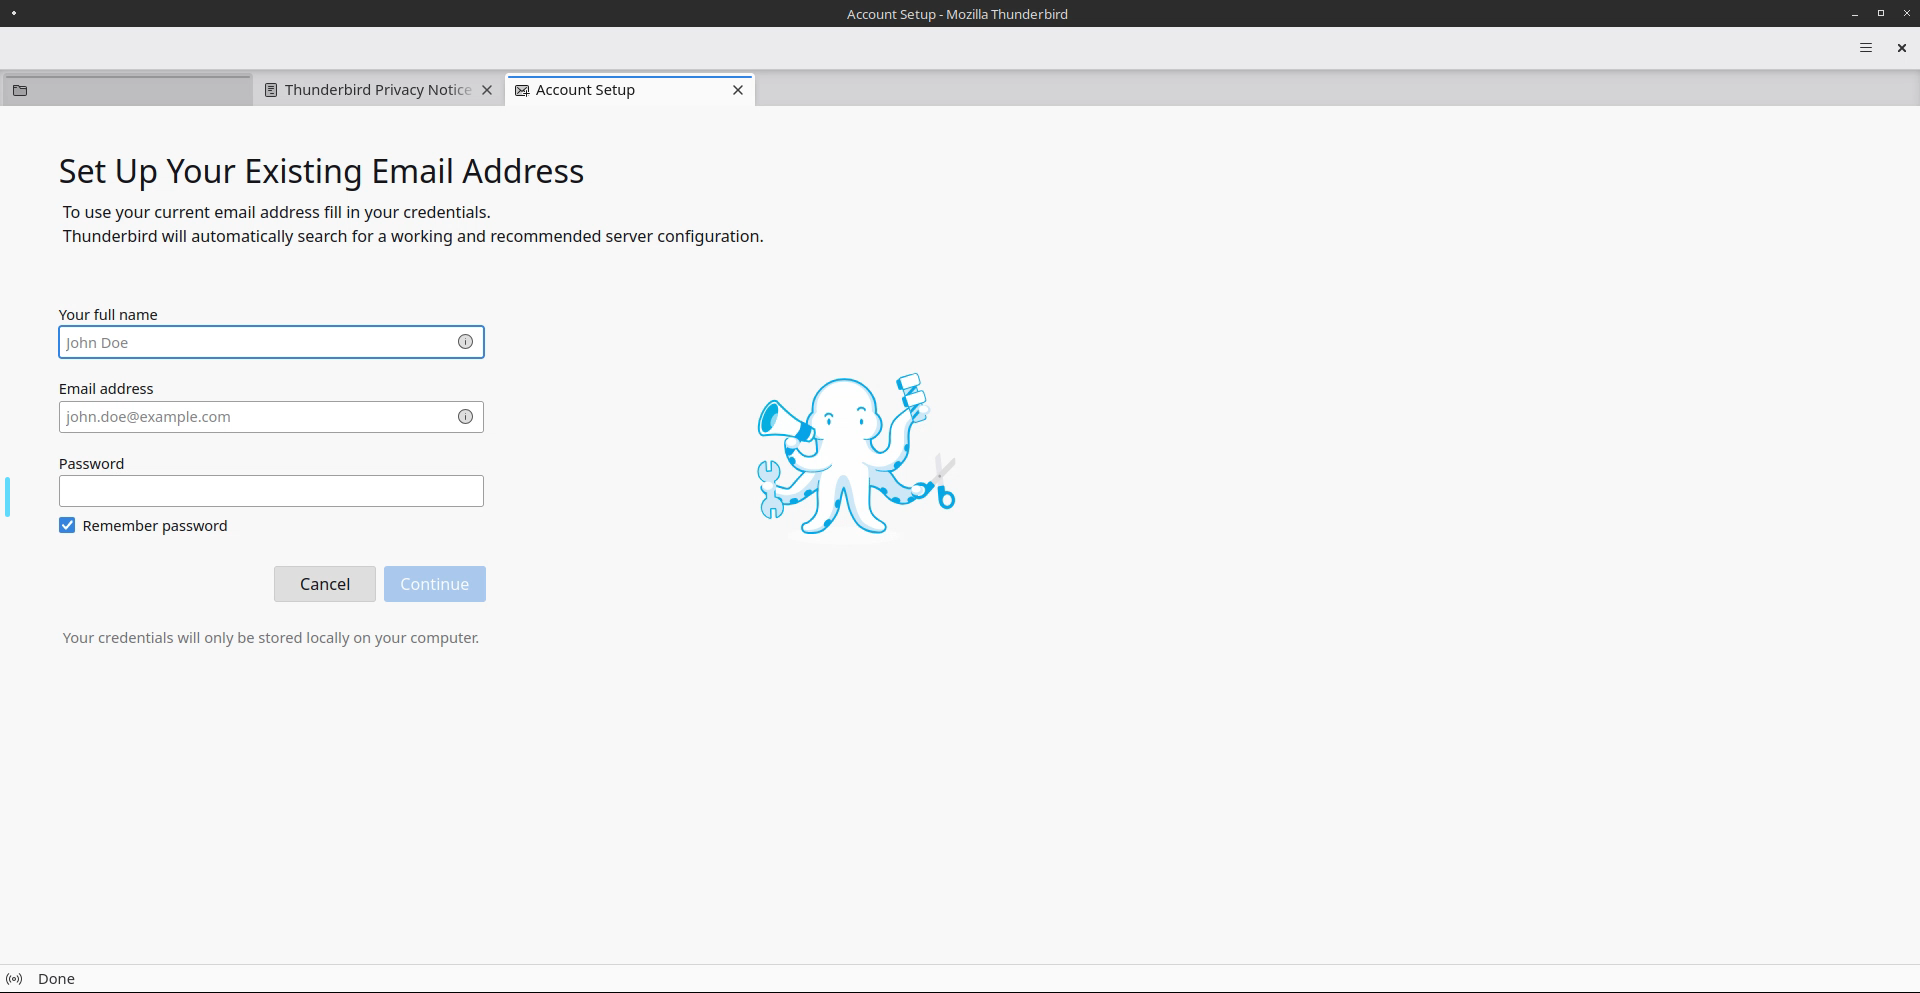Focus the Password field
Viewport: 1920px width, 993px height.
click(270, 491)
